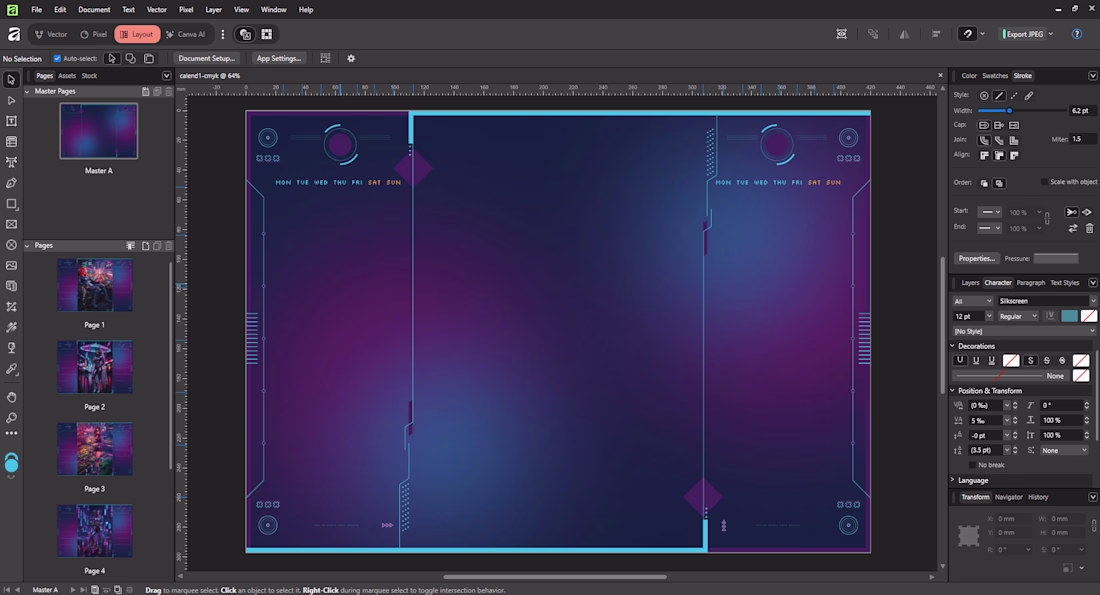
Task: Click the flip horizontal icon in top toolbar
Action: [904, 34]
